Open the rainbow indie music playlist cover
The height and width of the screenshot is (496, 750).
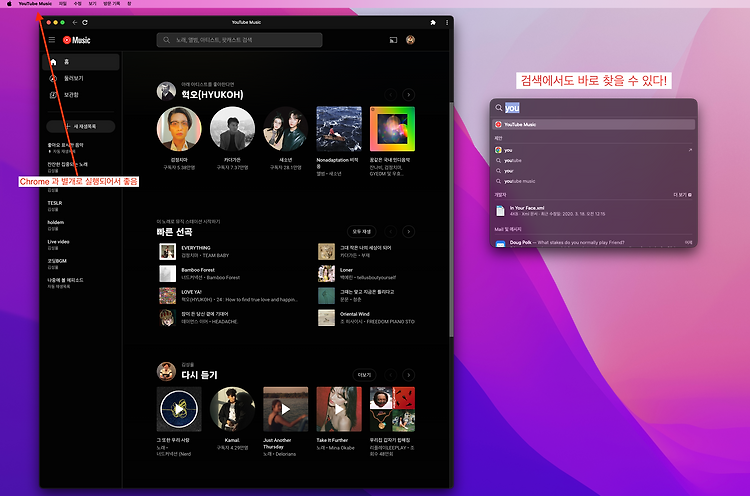coord(392,129)
